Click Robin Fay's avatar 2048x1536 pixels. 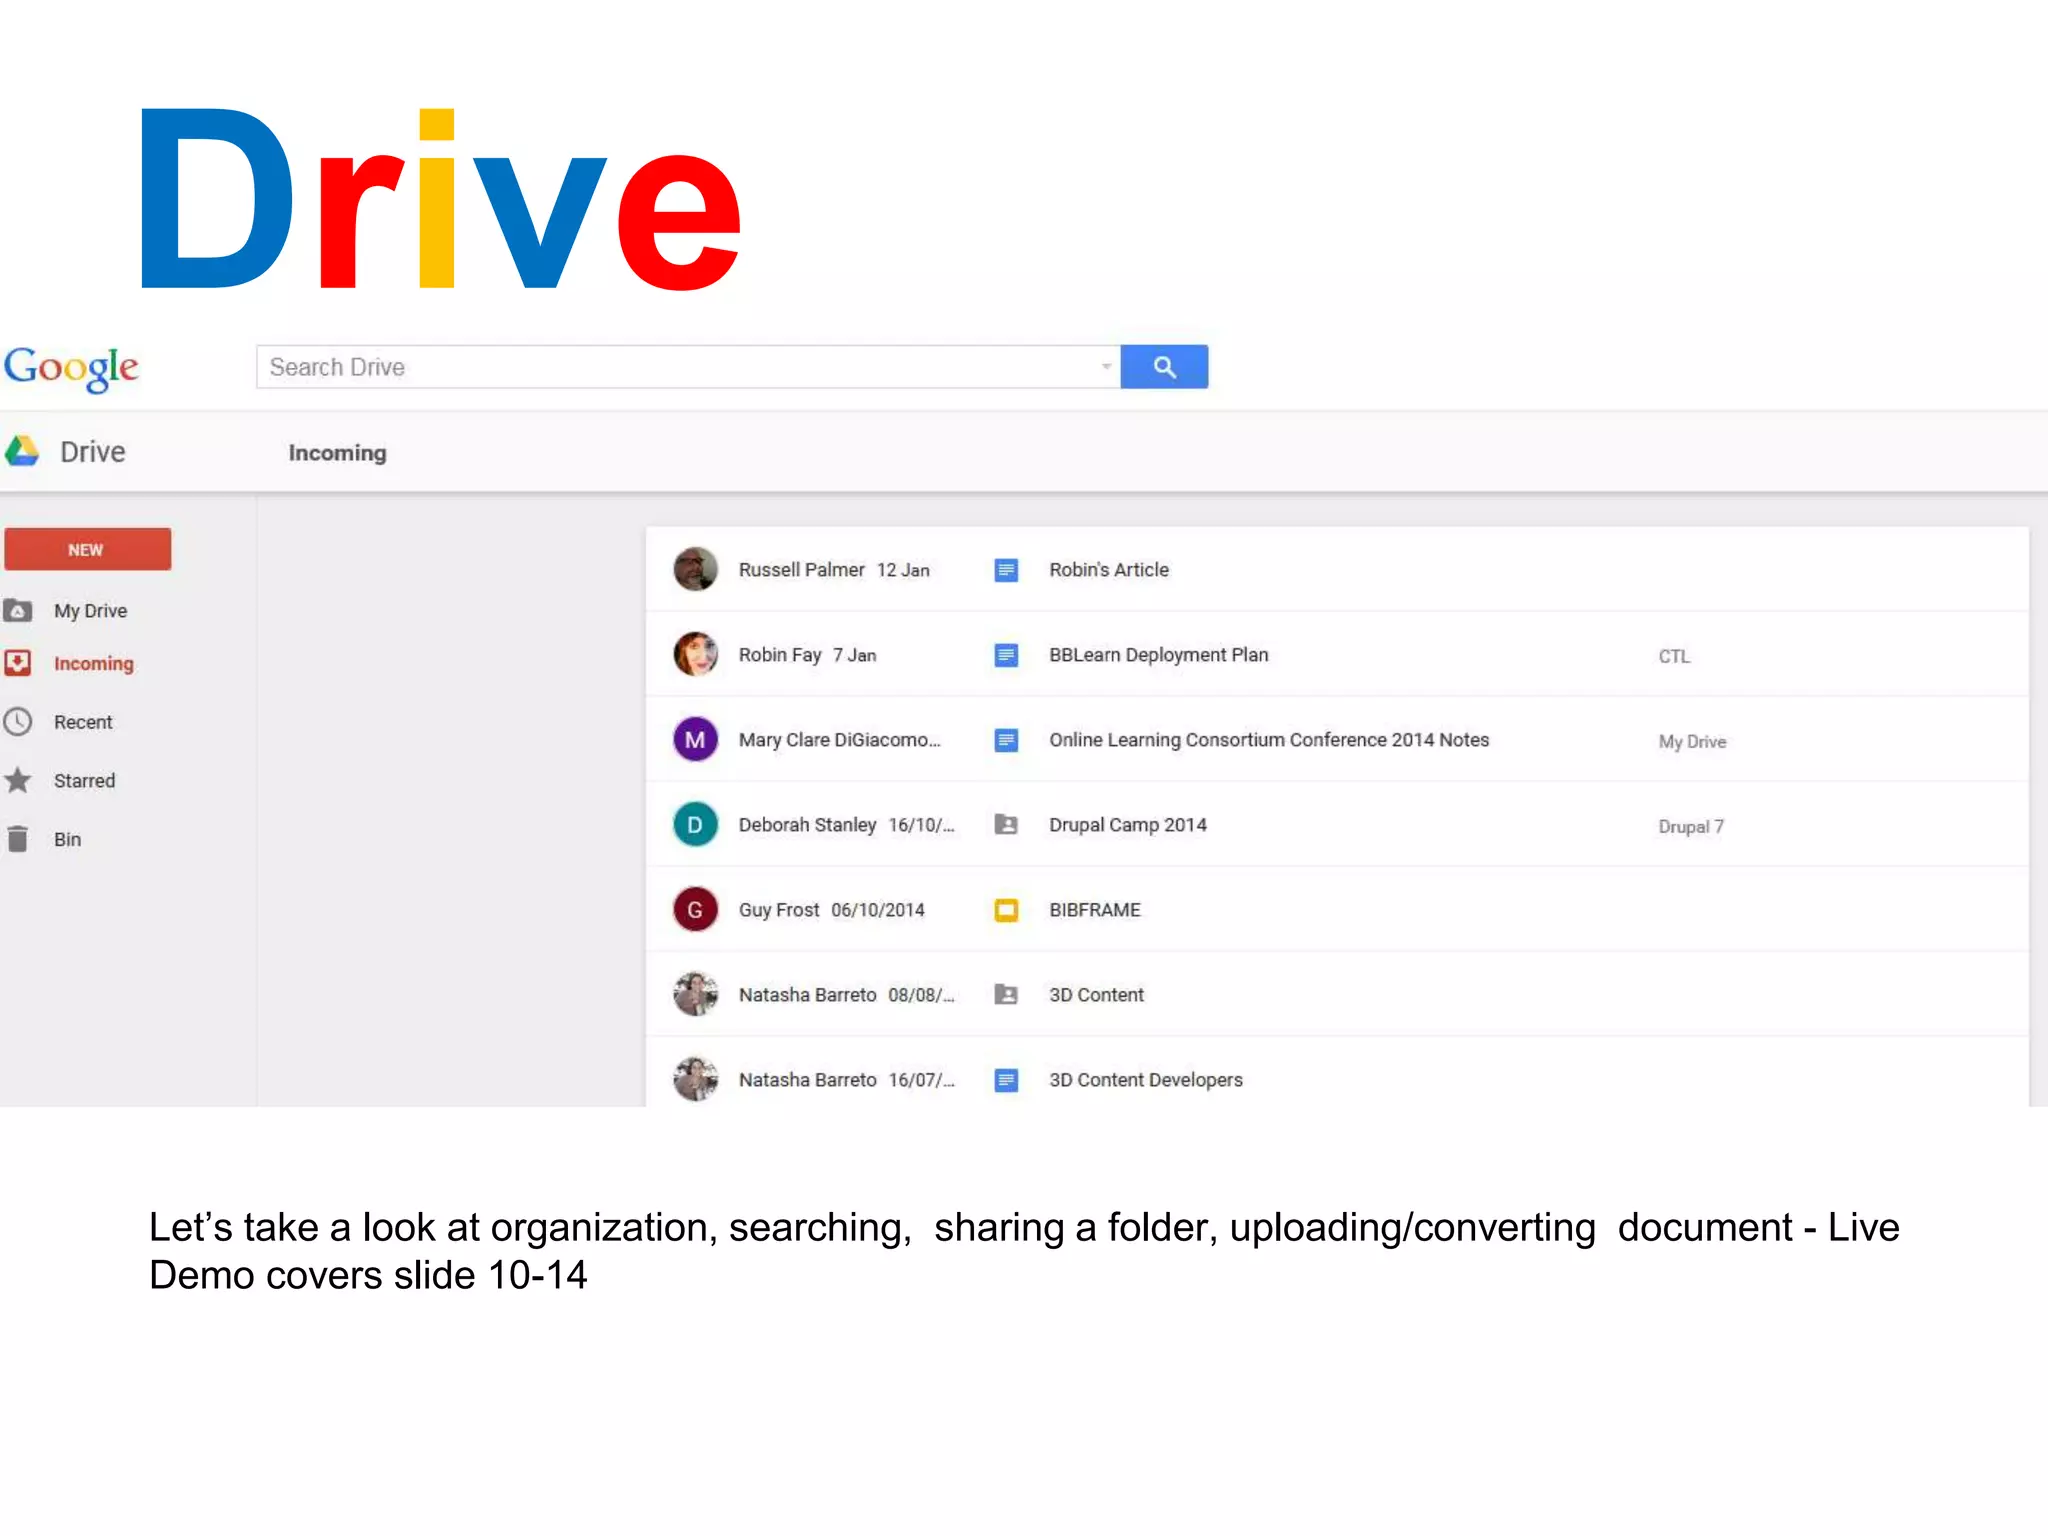(695, 654)
